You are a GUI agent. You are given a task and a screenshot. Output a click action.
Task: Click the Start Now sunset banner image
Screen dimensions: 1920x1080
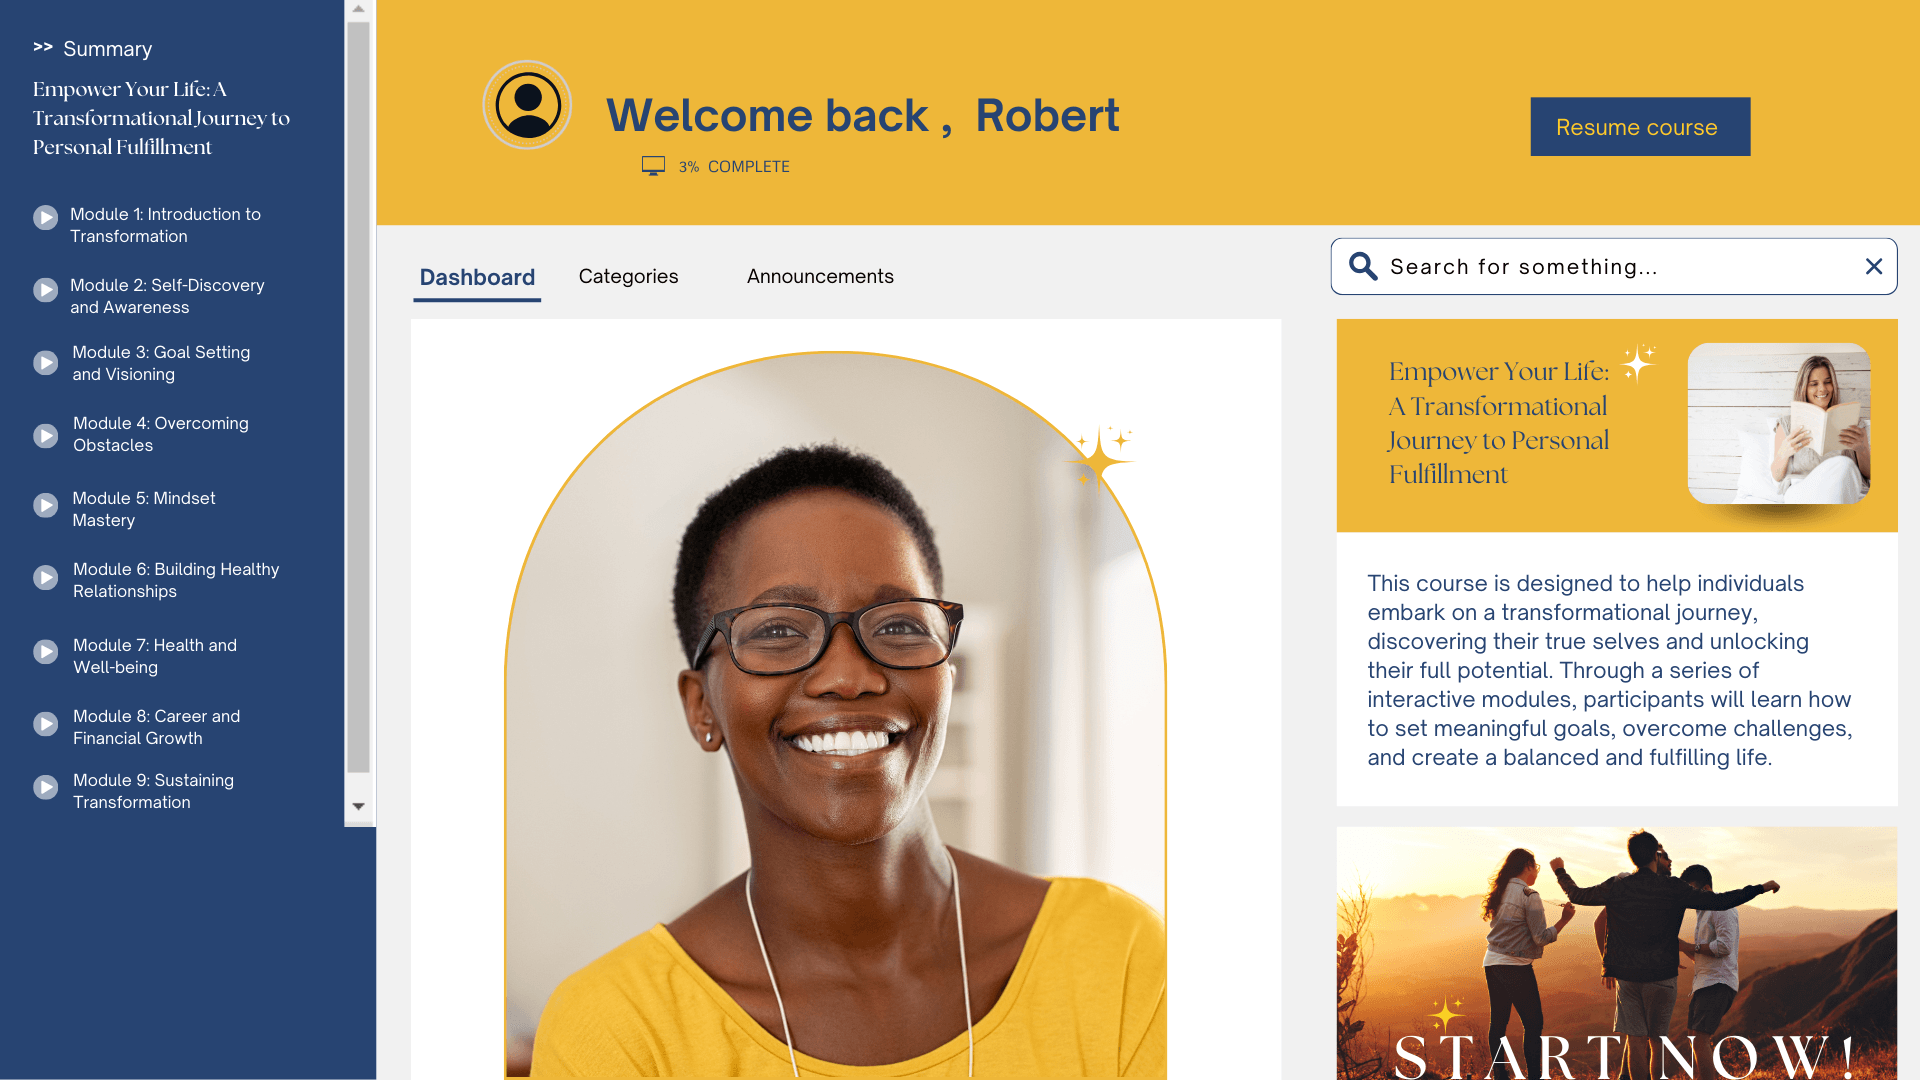tap(1617, 953)
